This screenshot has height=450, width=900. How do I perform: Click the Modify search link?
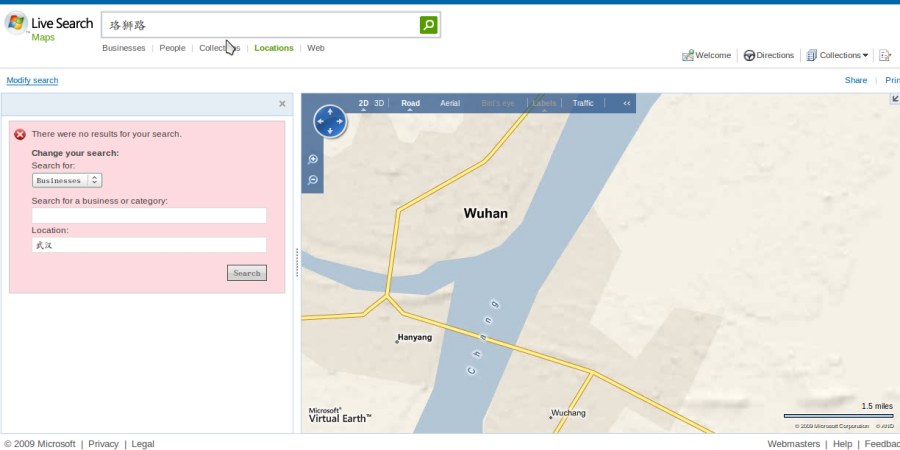(x=32, y=80)
